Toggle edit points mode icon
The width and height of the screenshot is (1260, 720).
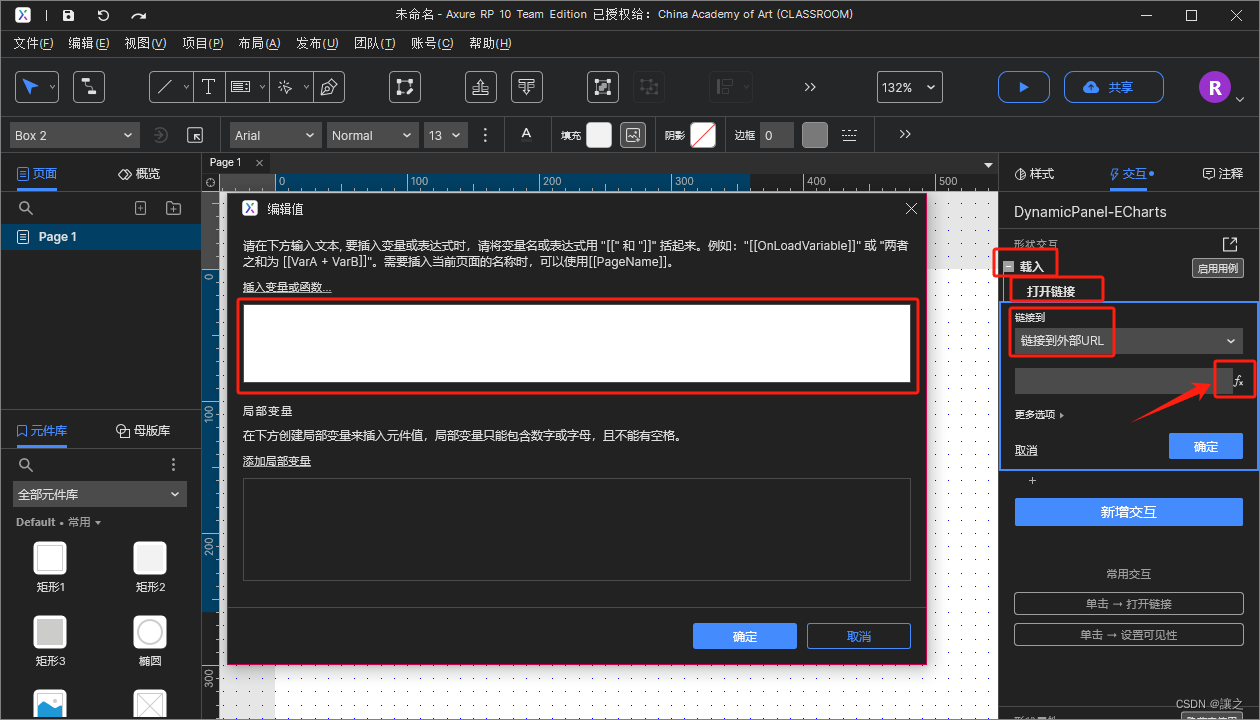pos(405,87)
